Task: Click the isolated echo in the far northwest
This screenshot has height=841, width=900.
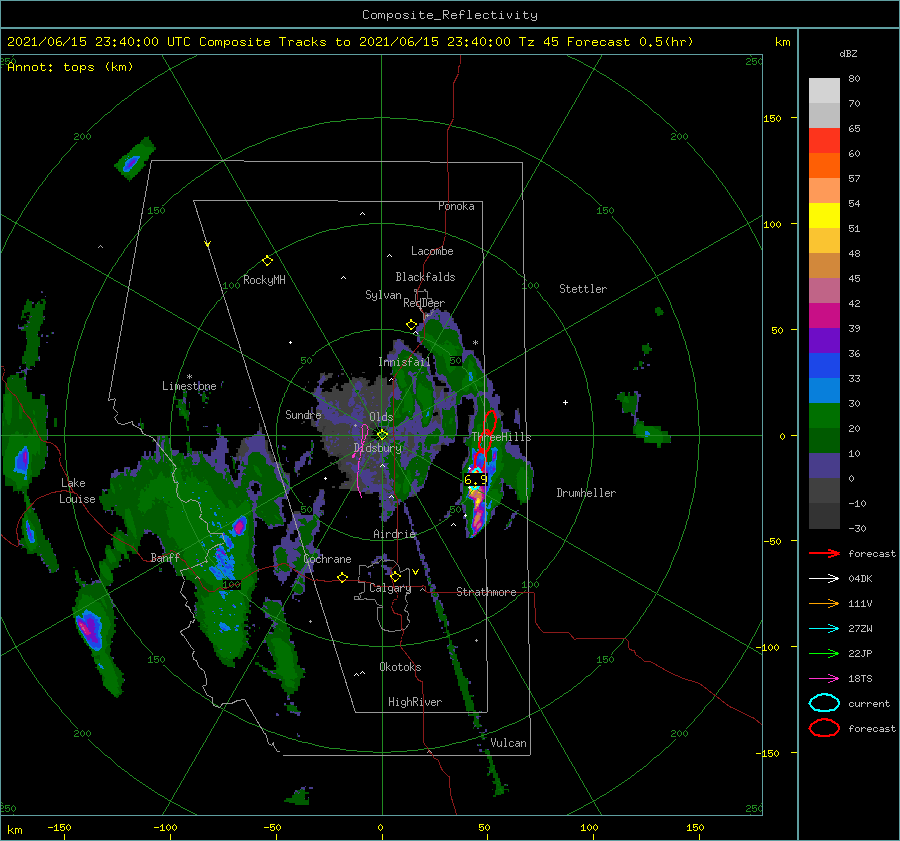Action: tap(134, 158)
